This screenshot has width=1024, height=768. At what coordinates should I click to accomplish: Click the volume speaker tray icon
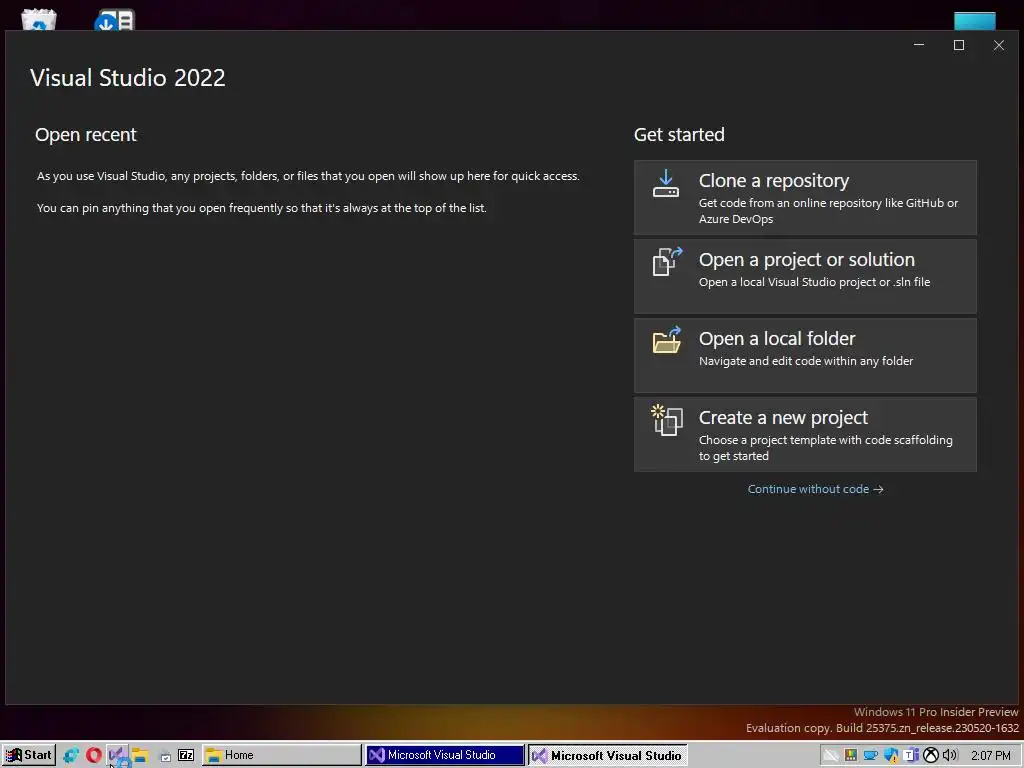950,755
